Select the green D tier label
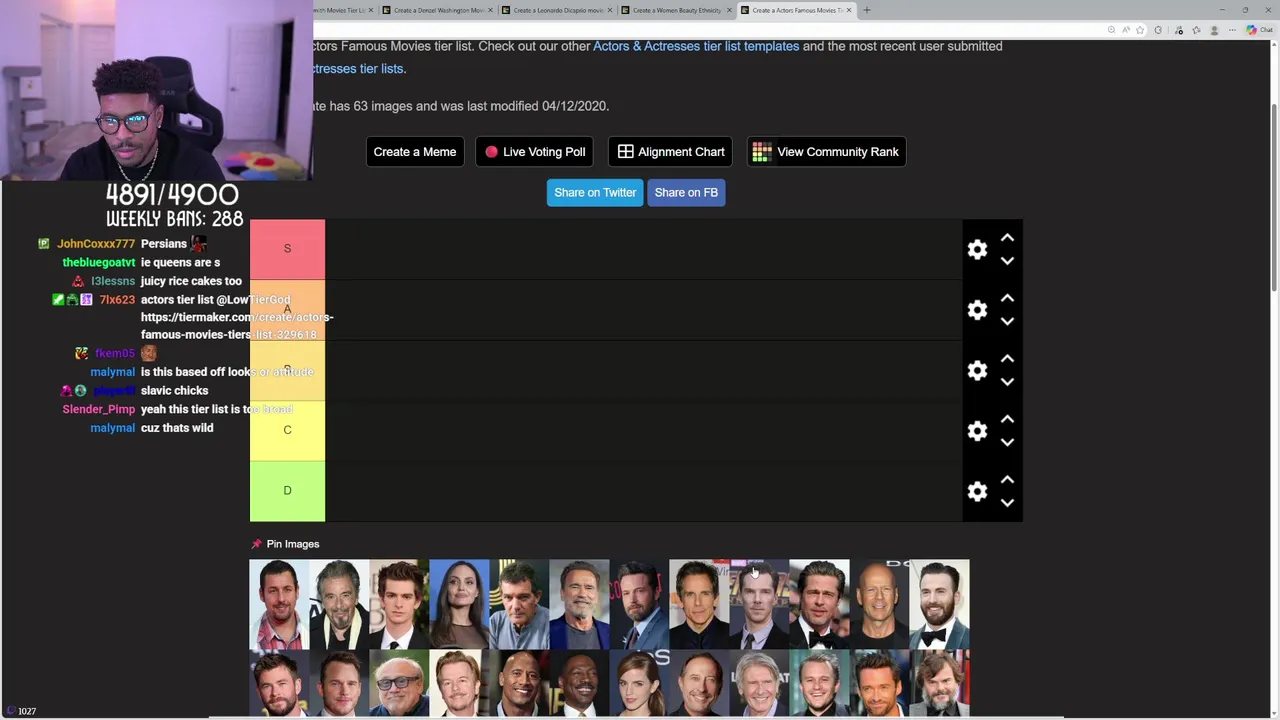 point(287,491)
